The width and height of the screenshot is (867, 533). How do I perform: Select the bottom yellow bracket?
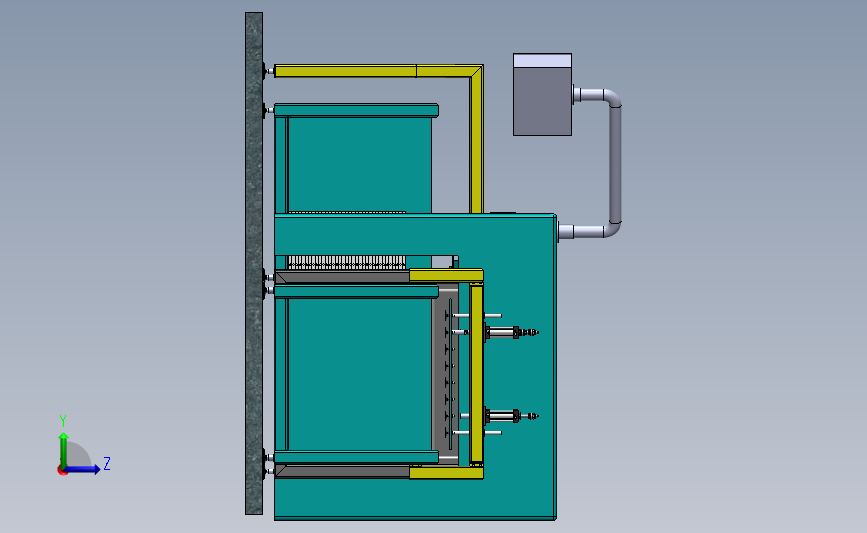[446, 473]
